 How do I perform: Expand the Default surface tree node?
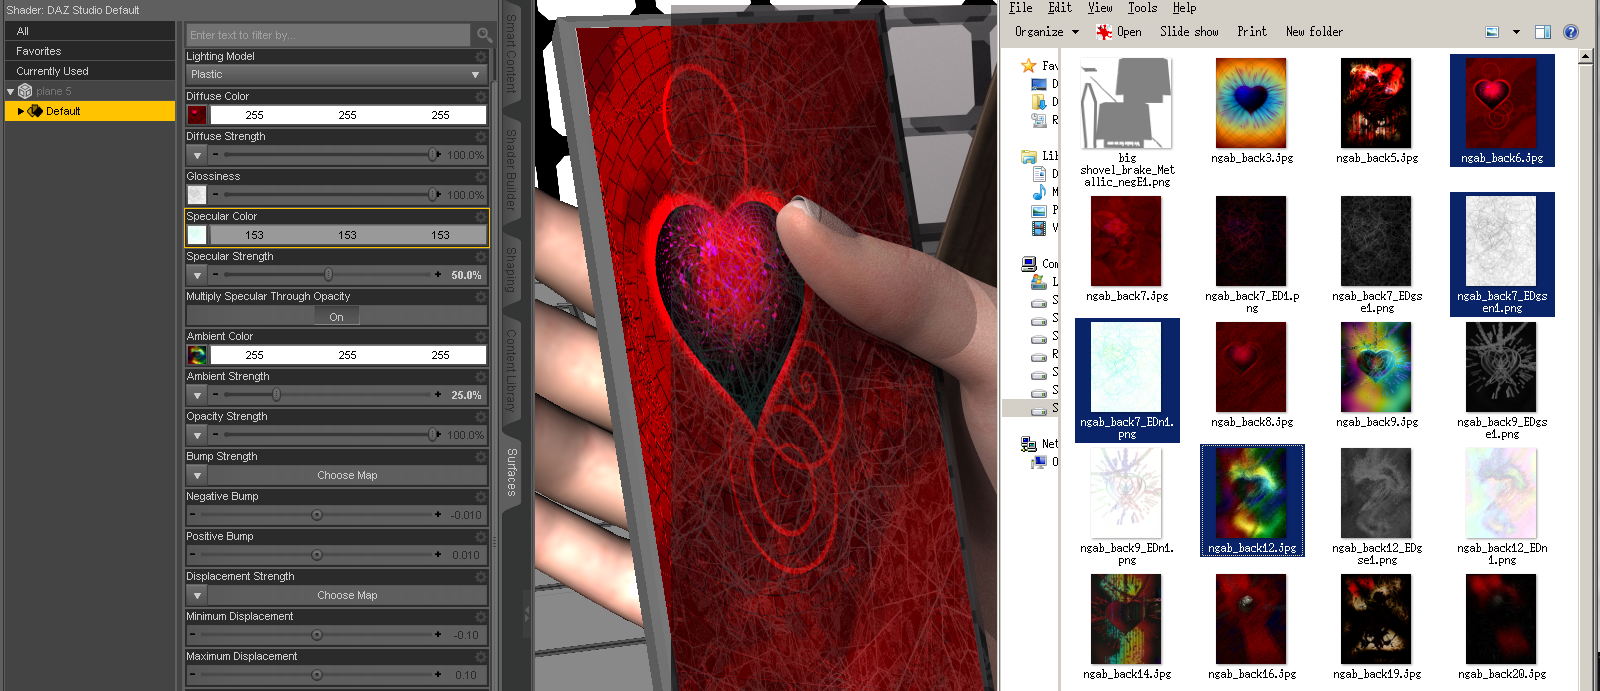(21, 111)
